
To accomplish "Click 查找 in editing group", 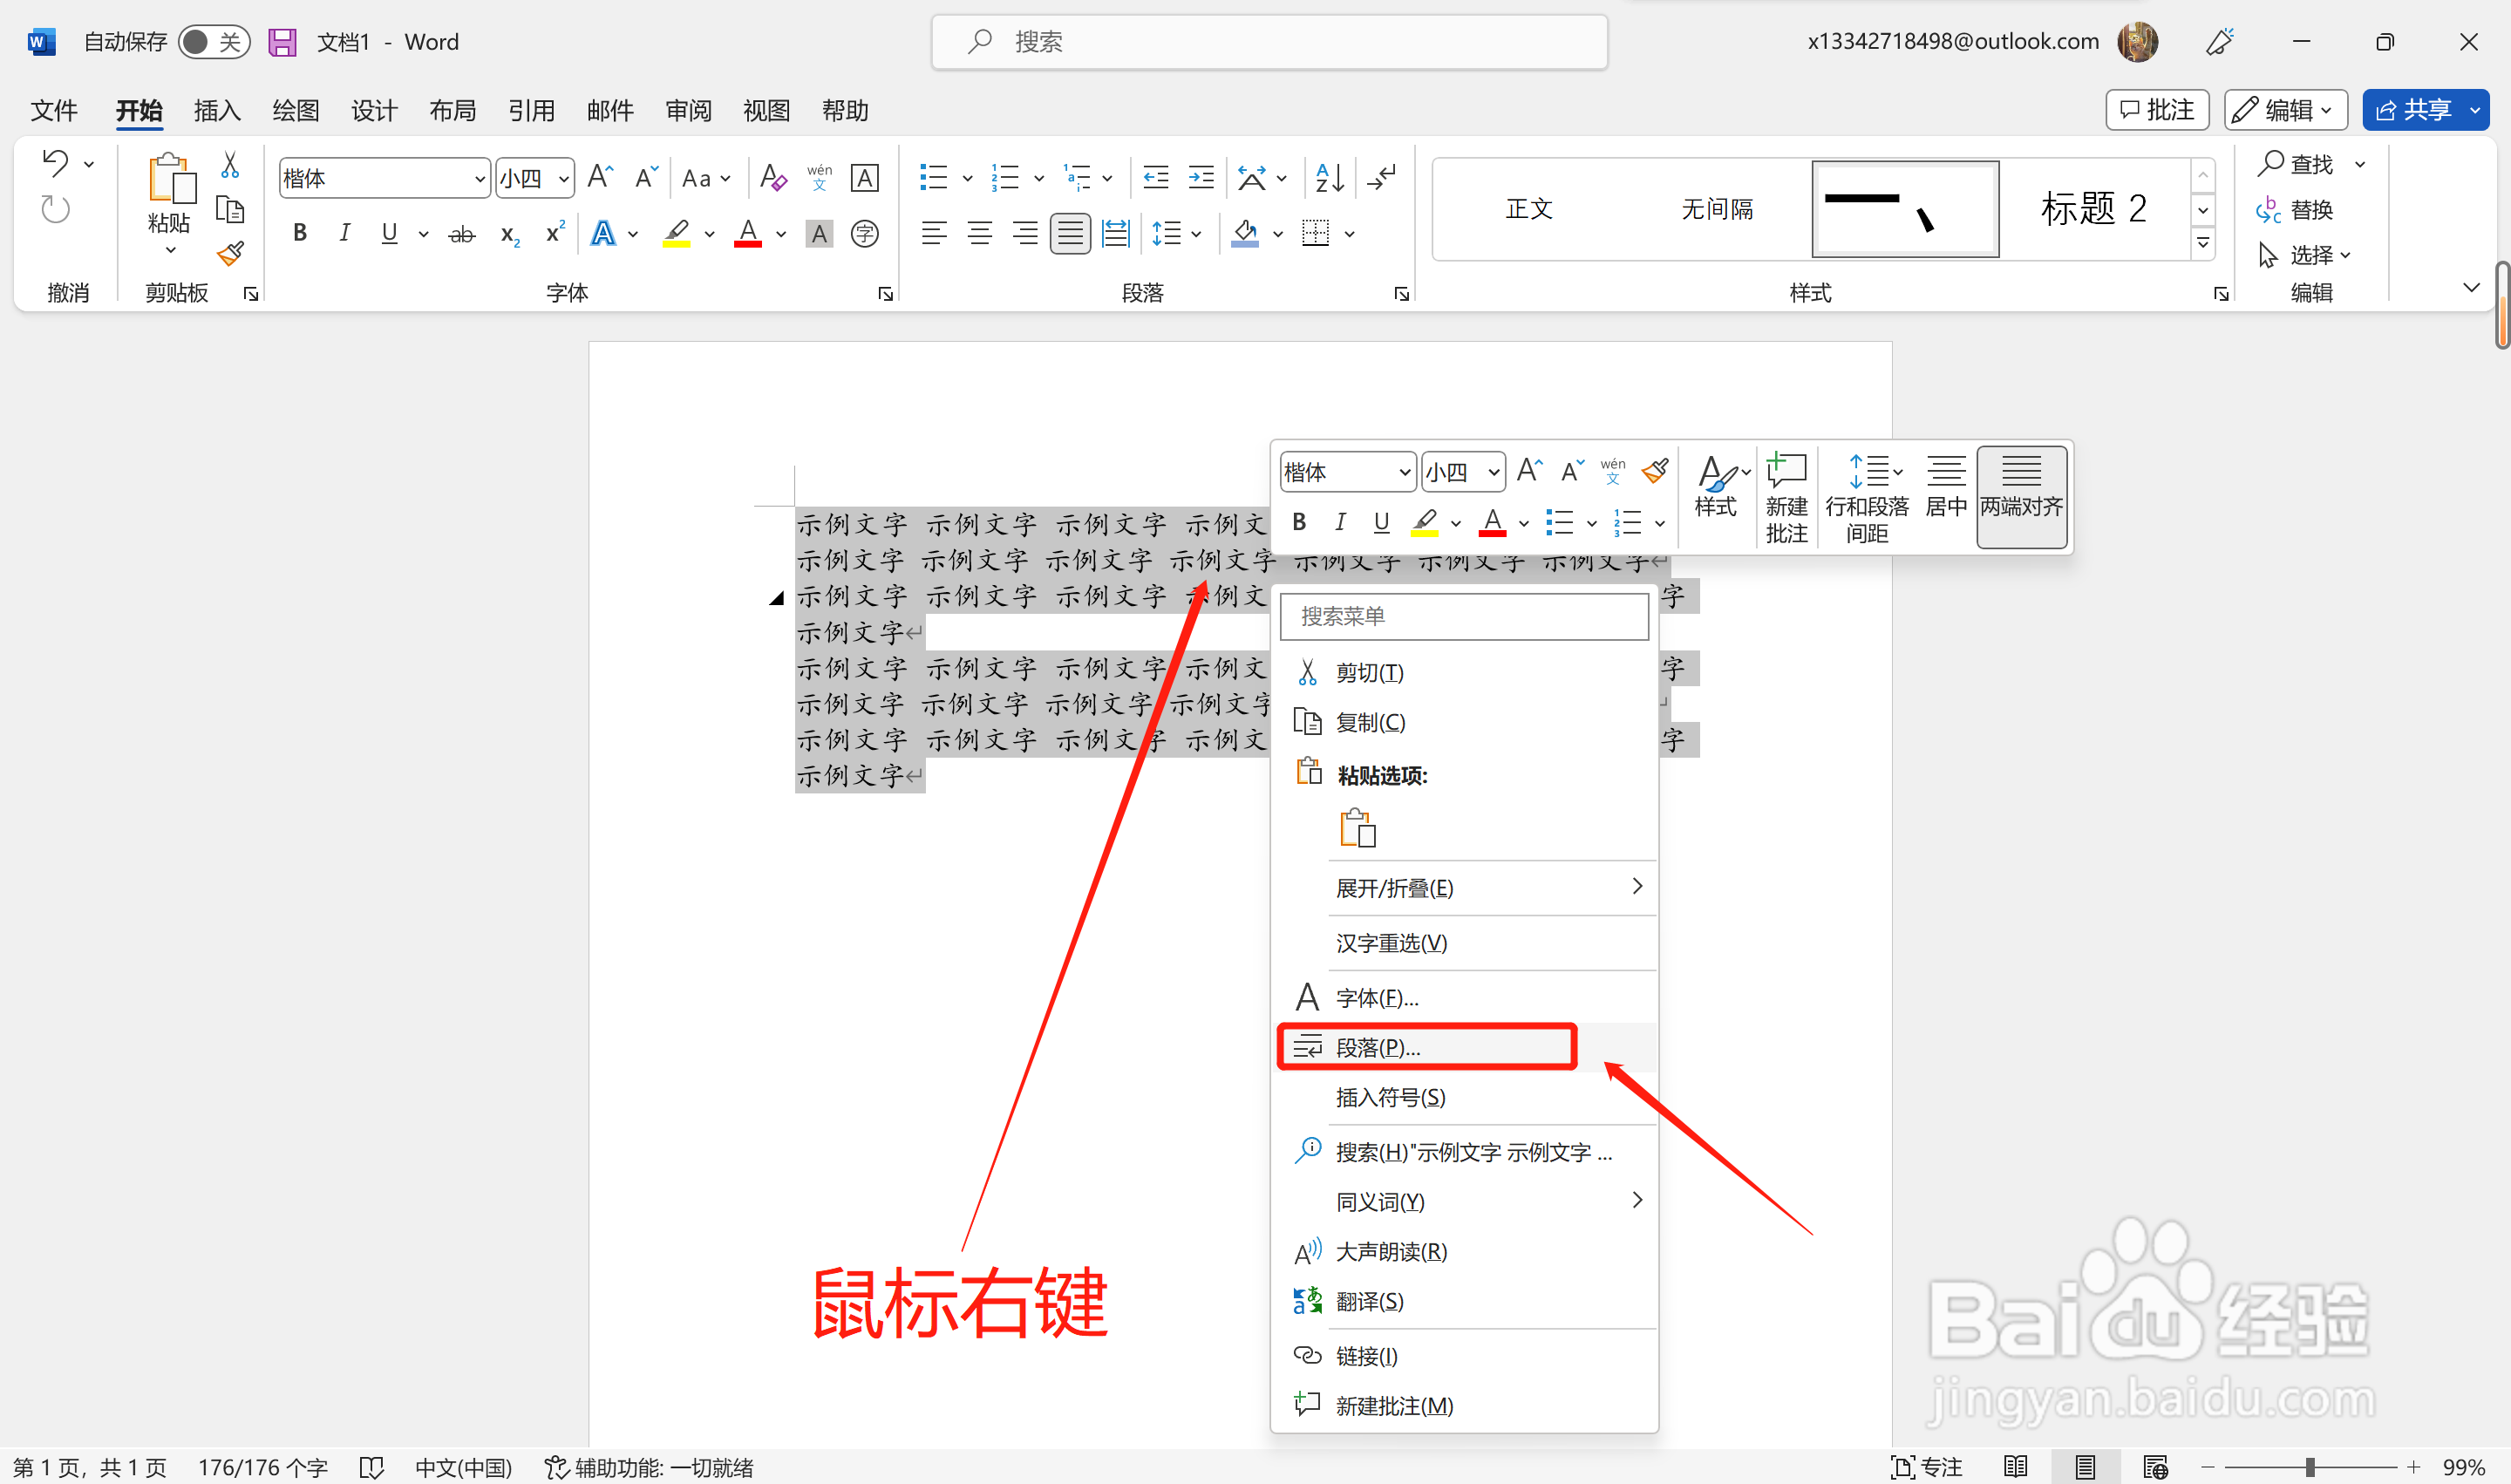I will coord(2295,163).
